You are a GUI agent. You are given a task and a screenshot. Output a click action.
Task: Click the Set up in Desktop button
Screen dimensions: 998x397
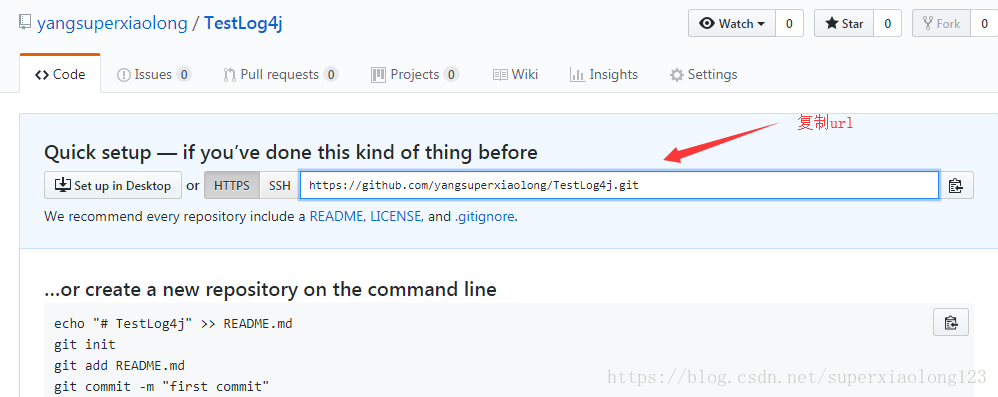click(113, 186)
